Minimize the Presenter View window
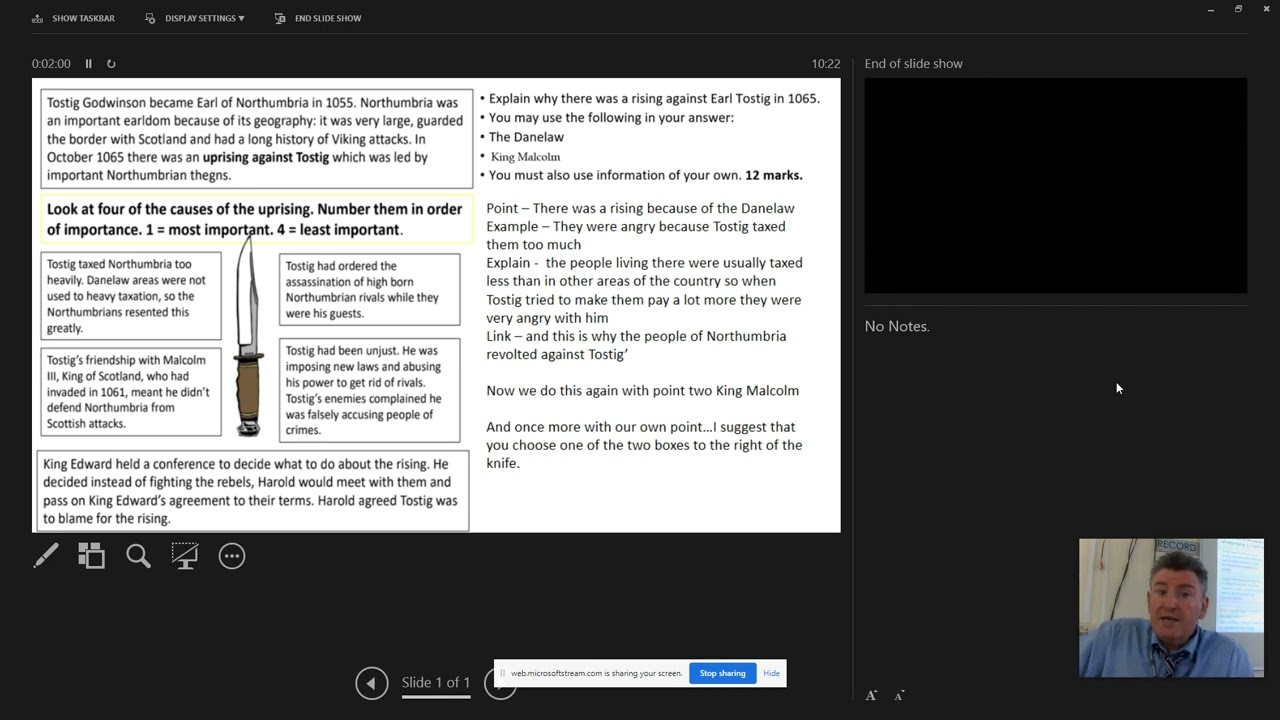The image size is (1280, 720). [1210, 9]
